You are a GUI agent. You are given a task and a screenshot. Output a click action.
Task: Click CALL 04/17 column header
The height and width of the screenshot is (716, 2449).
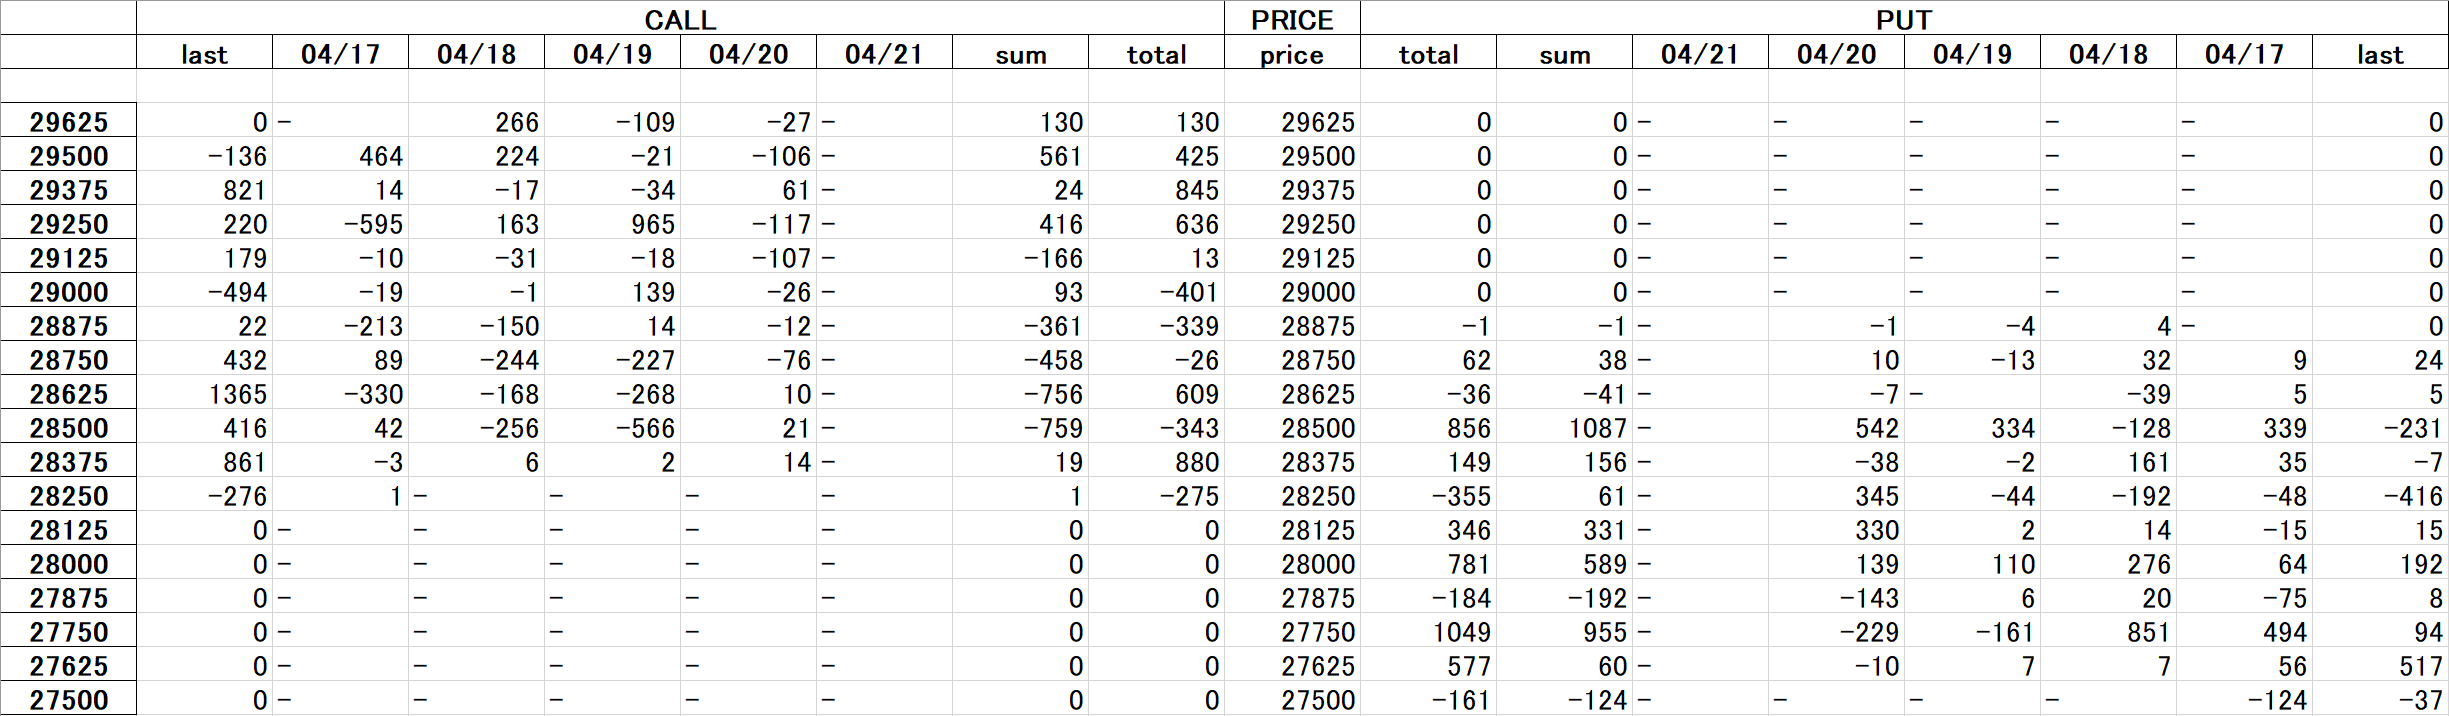point(340,53)
